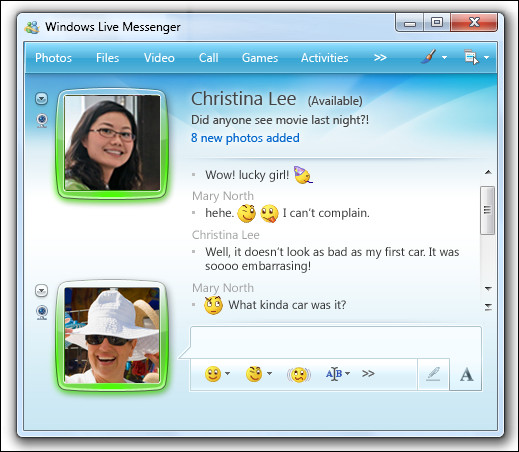Open the smiley emoticon picker
519x452 pixels.
217,374
